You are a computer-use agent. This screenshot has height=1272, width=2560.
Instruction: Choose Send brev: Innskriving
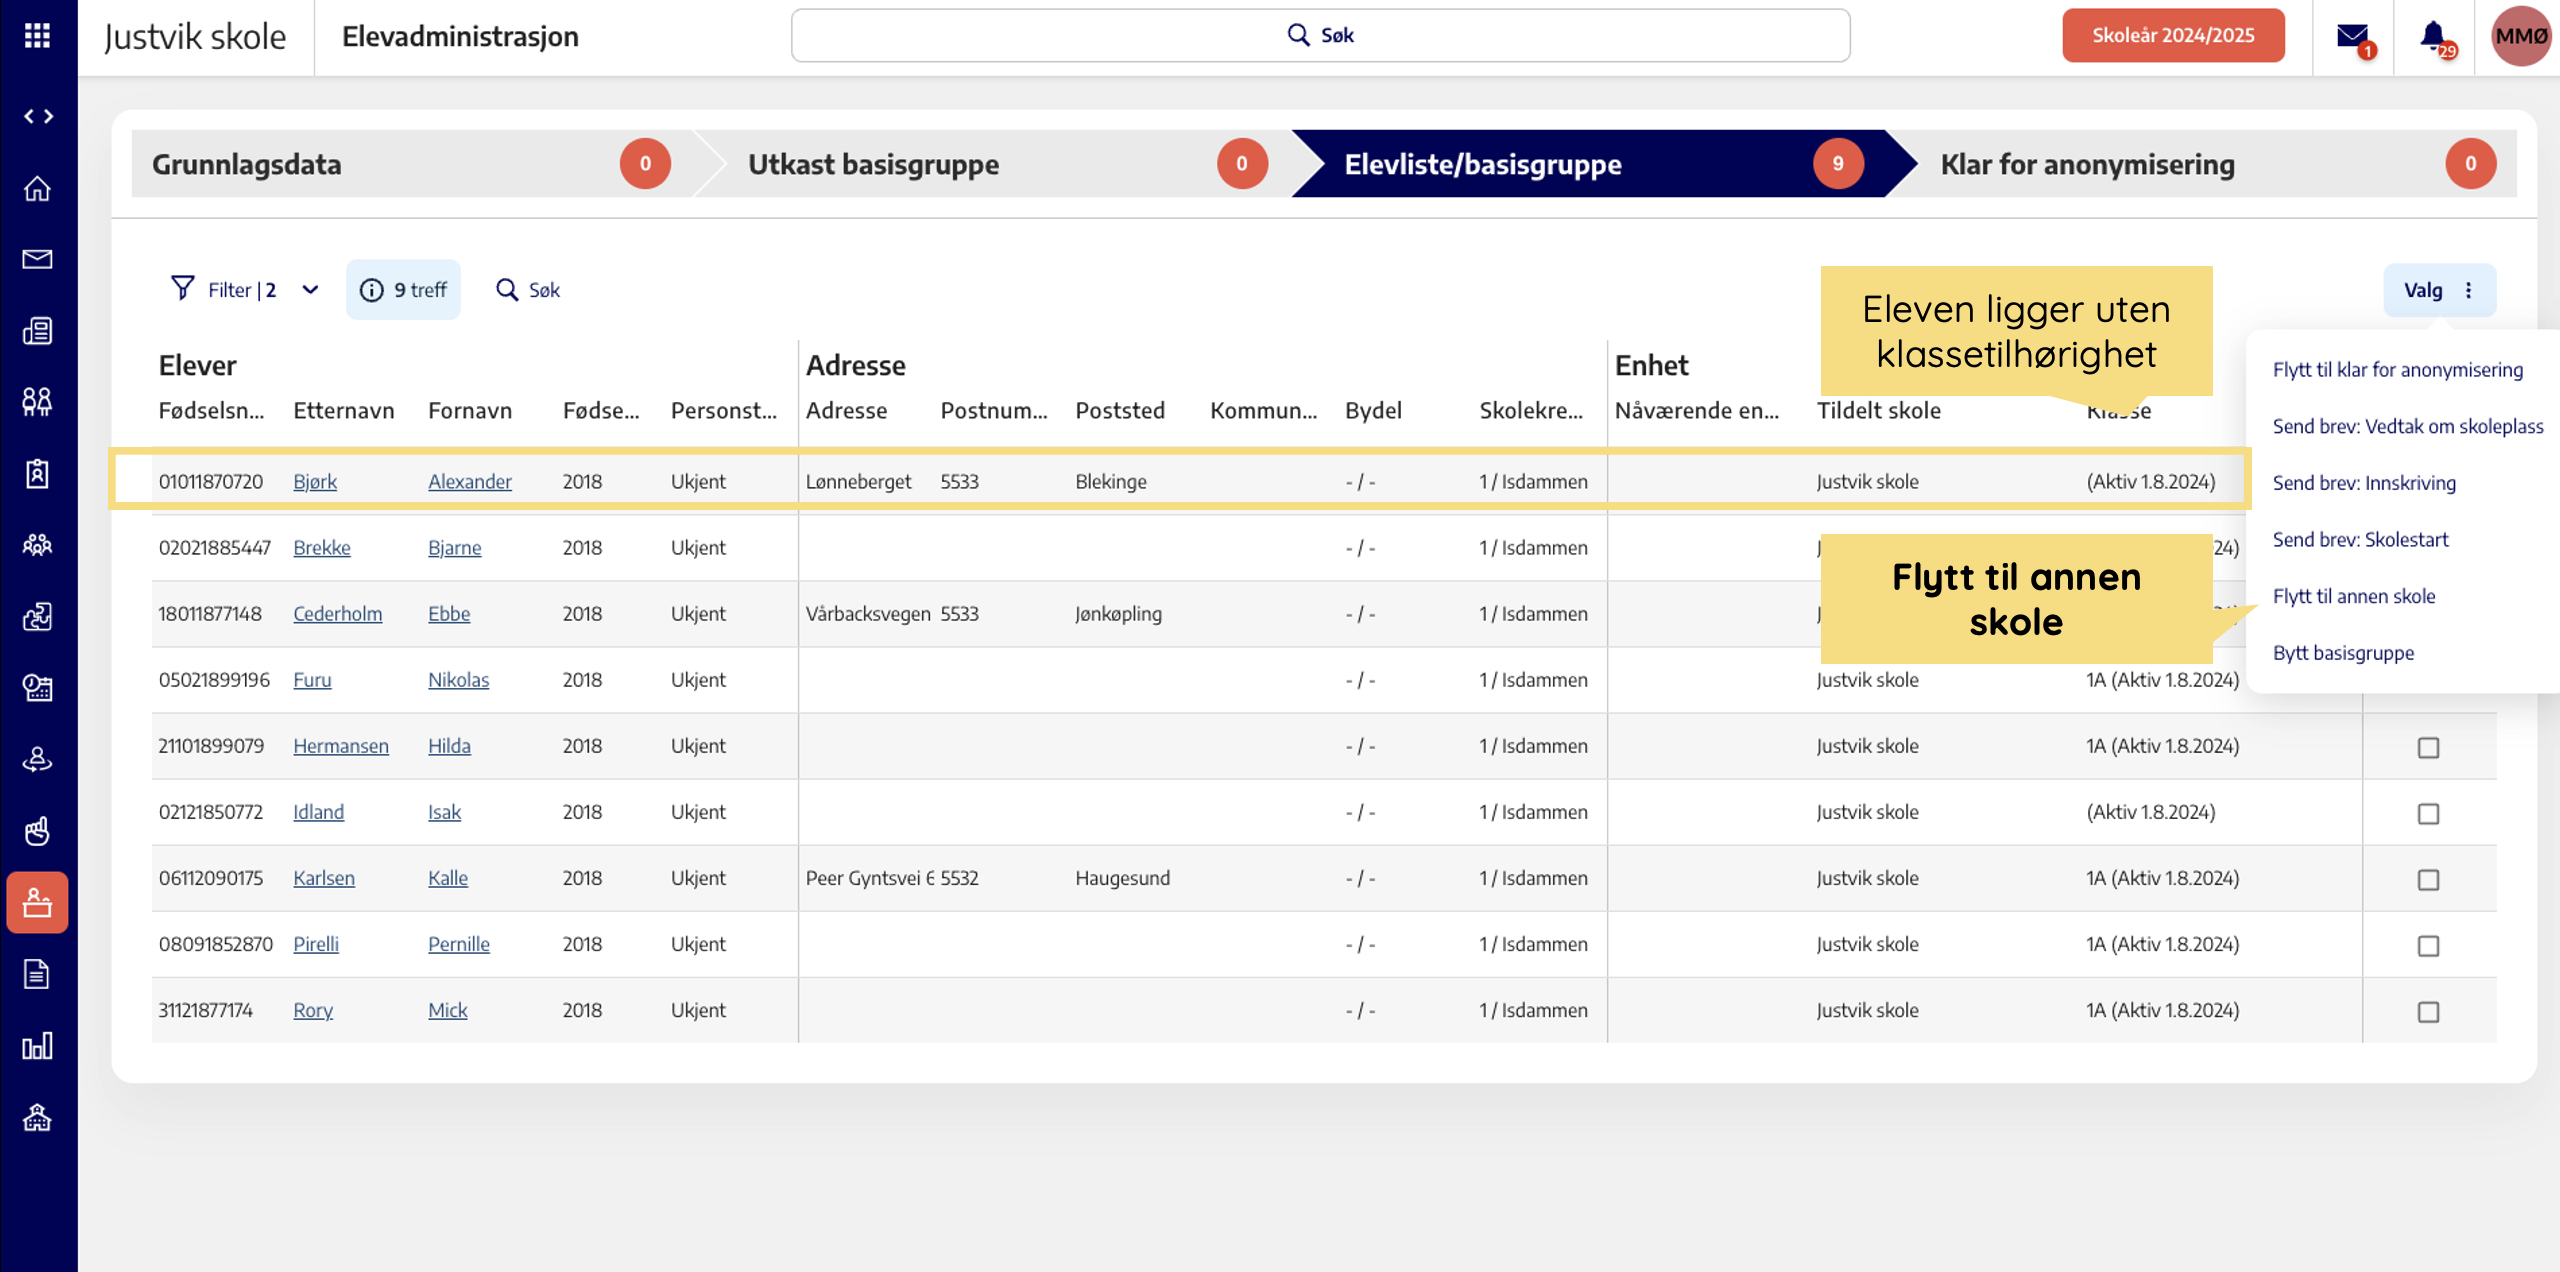coord(2363,483)
